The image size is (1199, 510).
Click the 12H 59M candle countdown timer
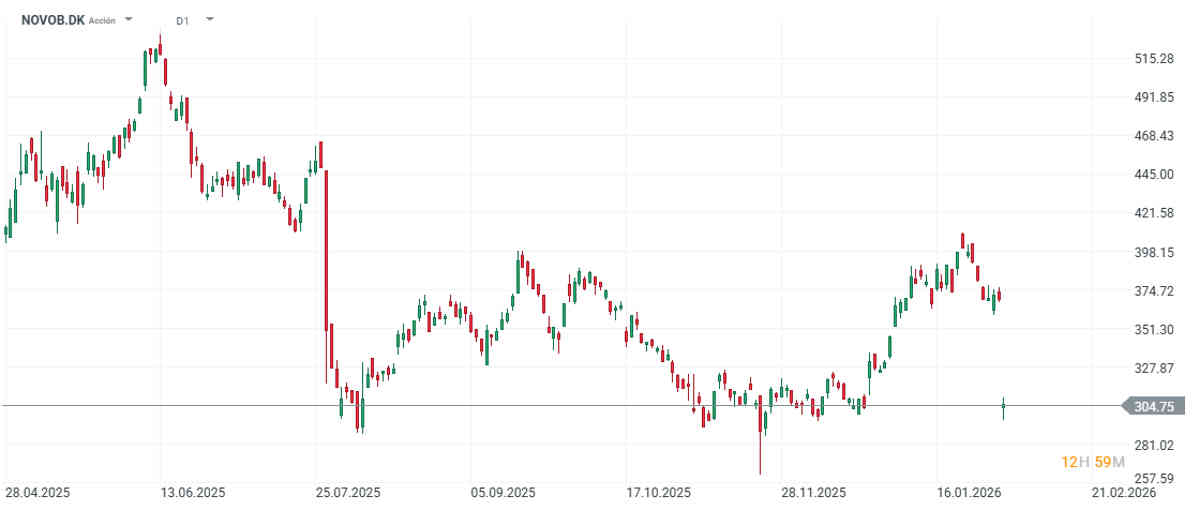(1092, 461)
